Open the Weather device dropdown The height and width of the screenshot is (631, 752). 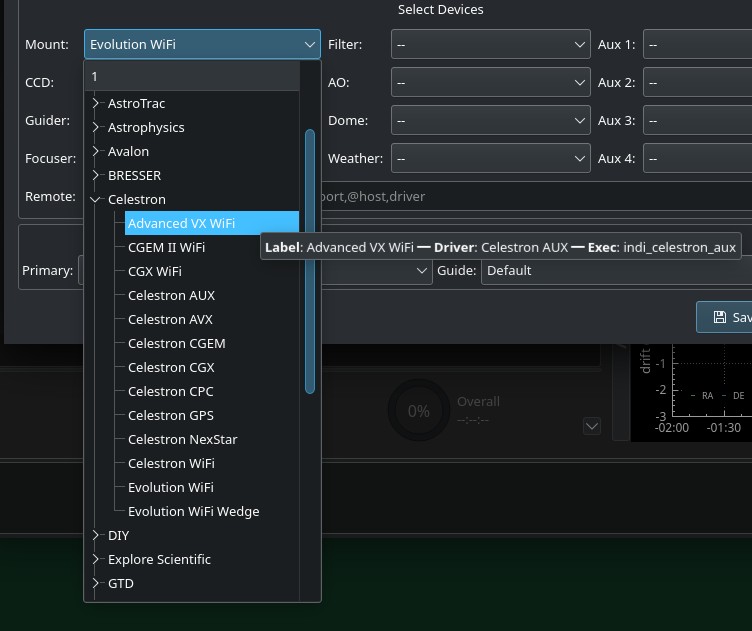point(491,158)
